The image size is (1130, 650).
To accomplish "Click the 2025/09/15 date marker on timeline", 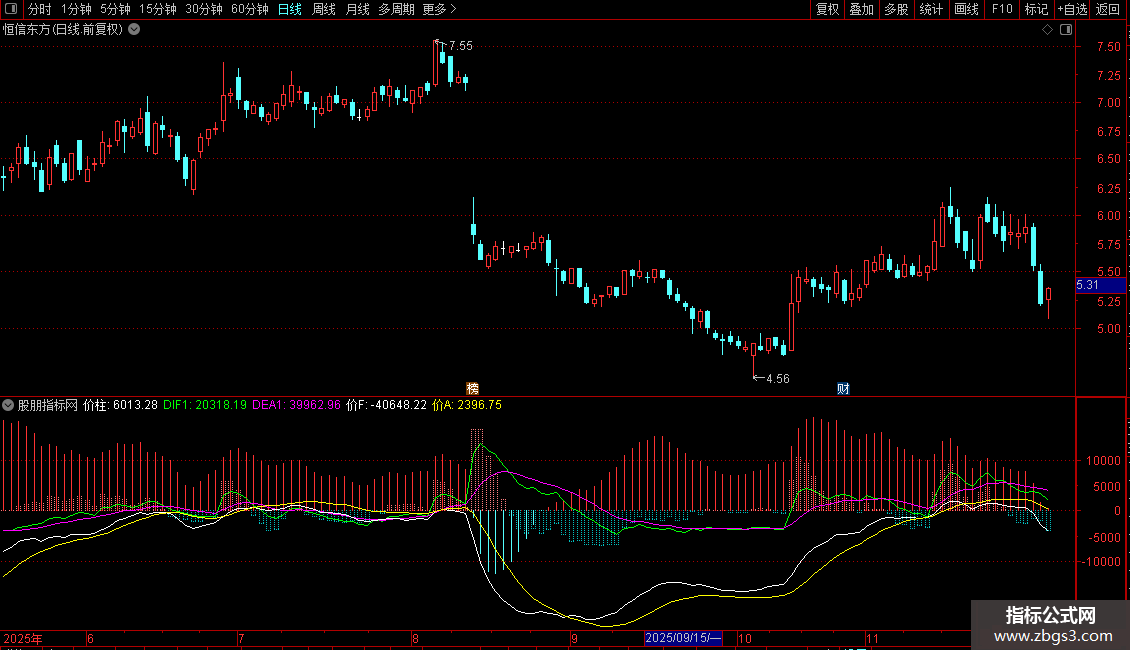I will click(683, 638).
